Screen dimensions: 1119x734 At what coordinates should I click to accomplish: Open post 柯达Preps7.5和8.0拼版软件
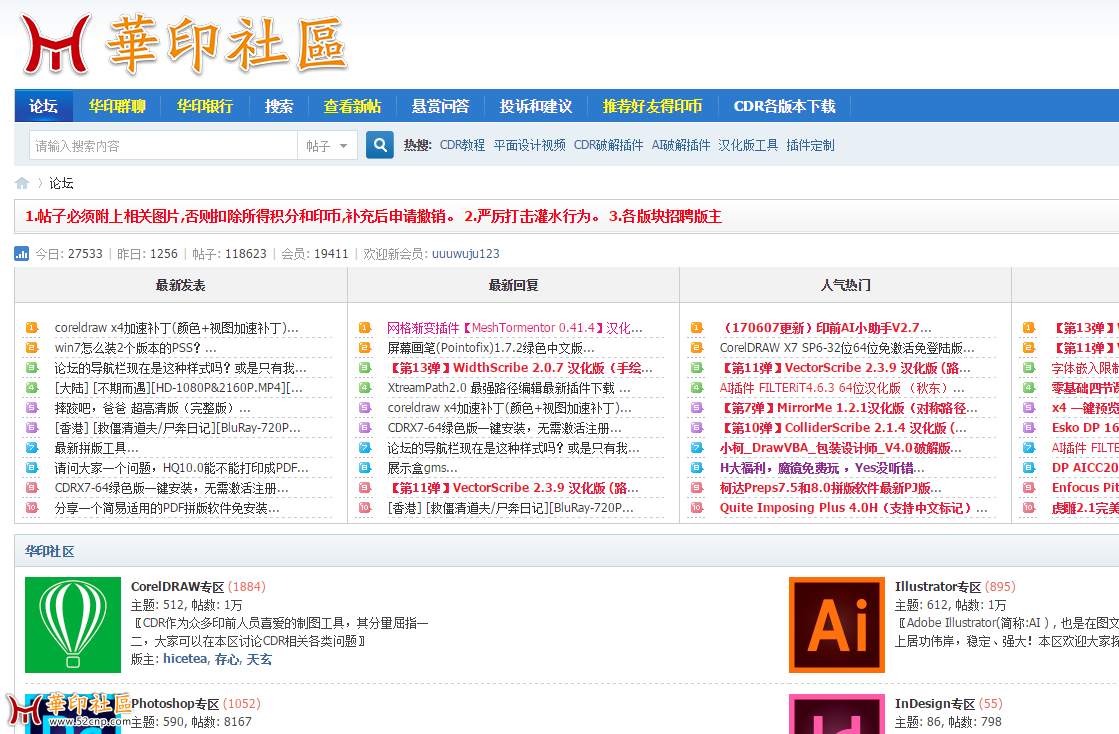tap(831, 488)
